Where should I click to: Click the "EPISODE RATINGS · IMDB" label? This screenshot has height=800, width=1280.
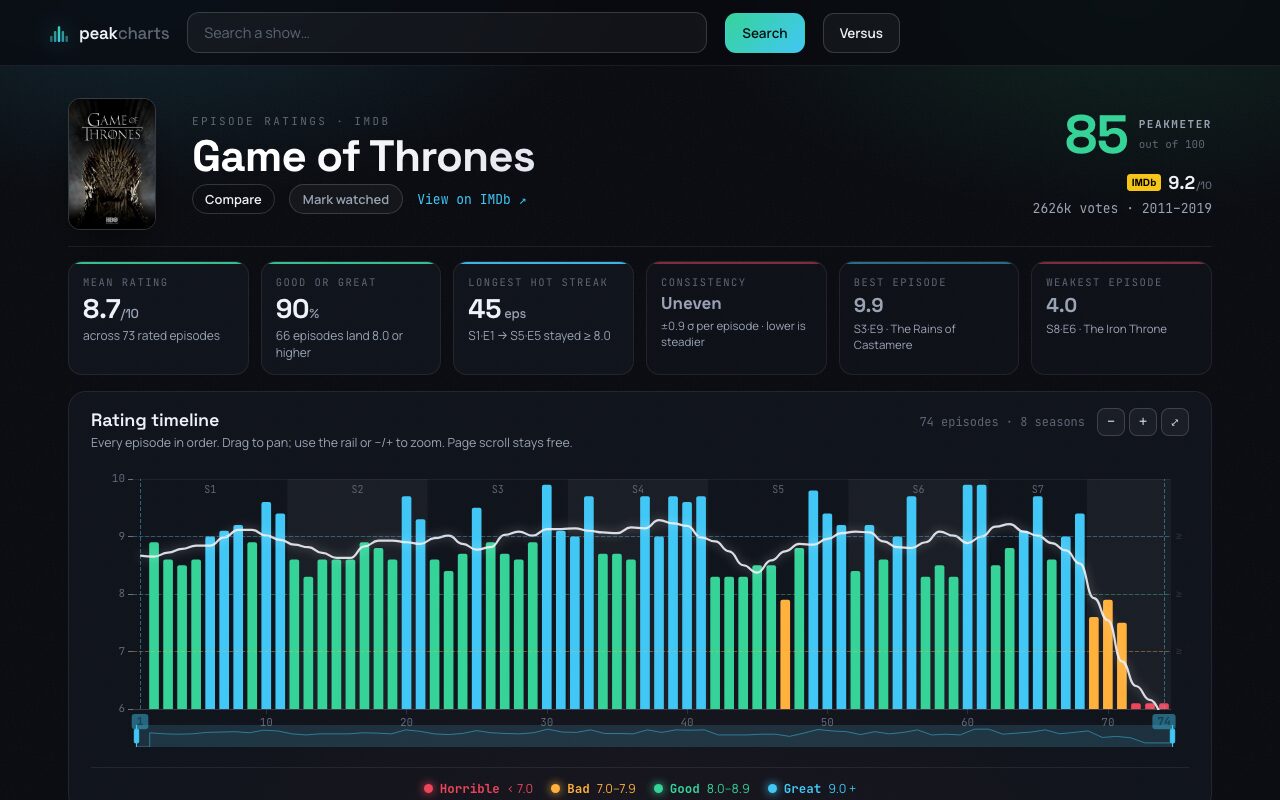[x=290, y=121]
